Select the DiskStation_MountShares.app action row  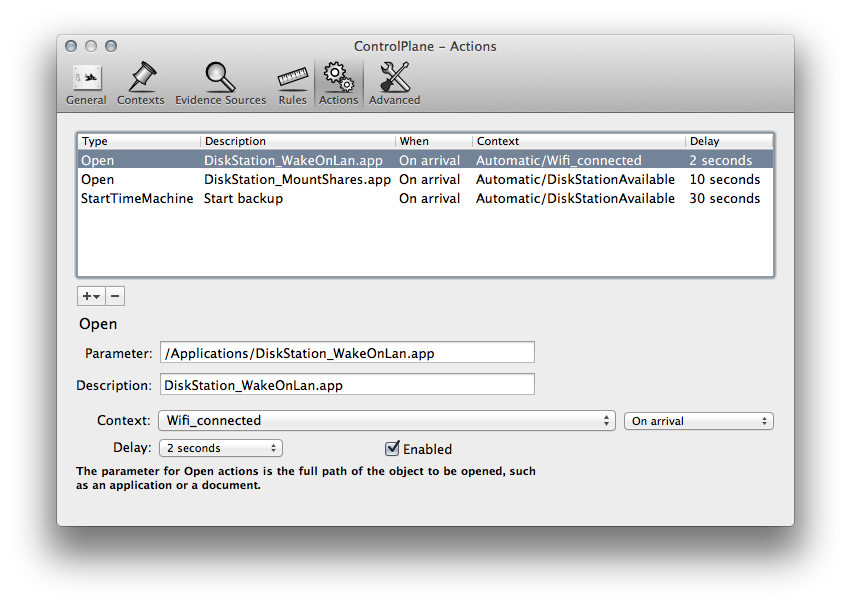[x=426, y=179]
